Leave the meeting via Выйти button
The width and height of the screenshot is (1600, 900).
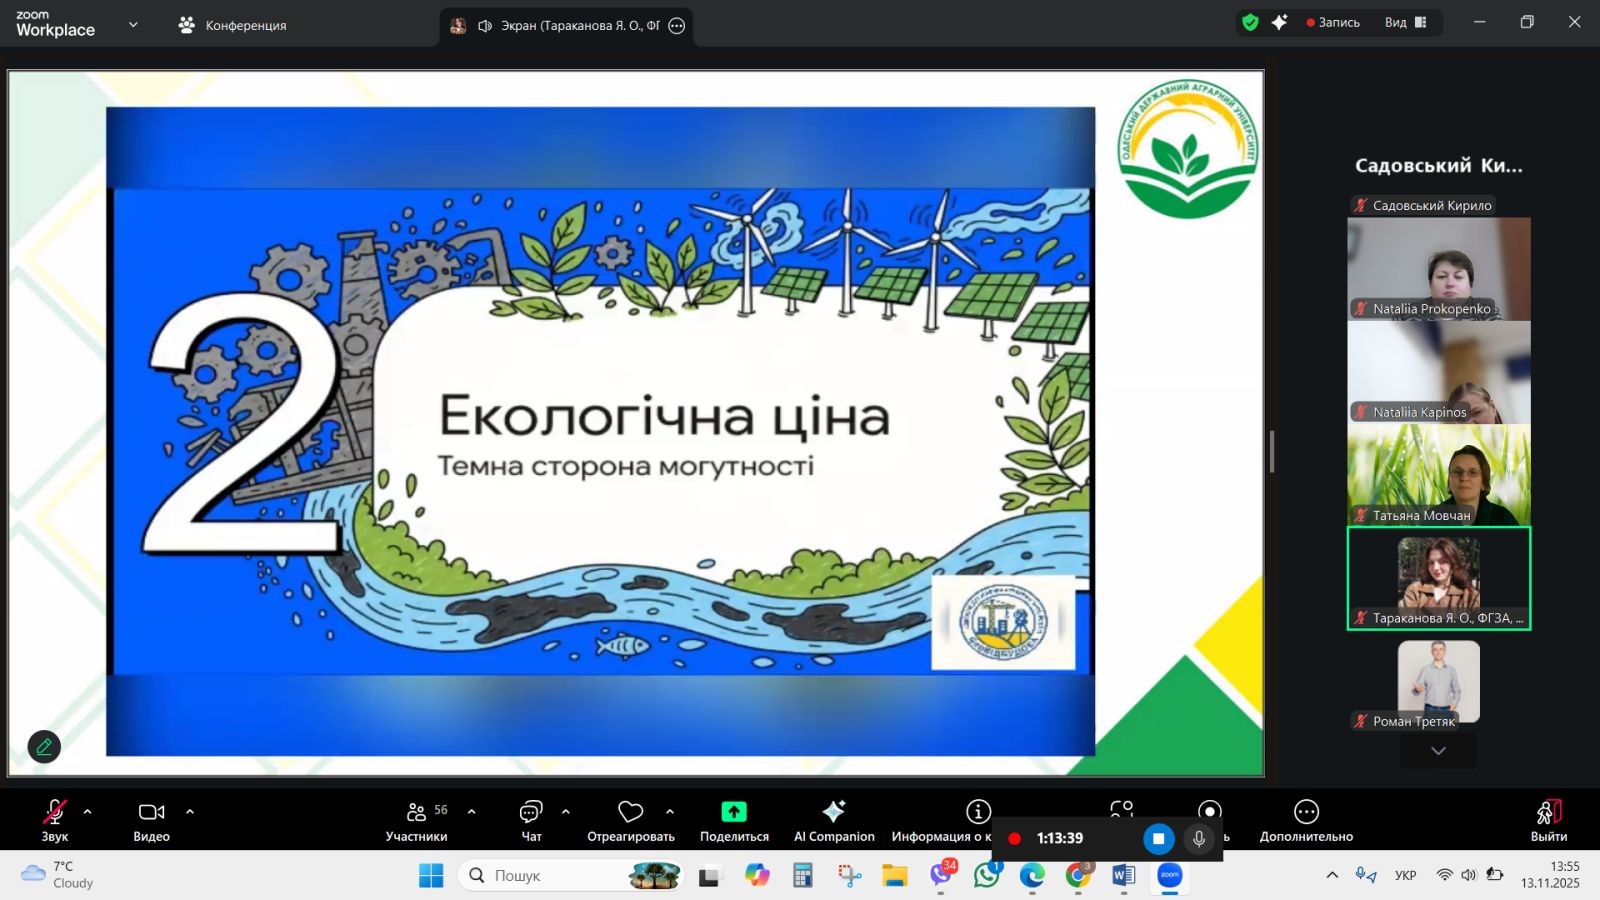[x=1548, y=820]
